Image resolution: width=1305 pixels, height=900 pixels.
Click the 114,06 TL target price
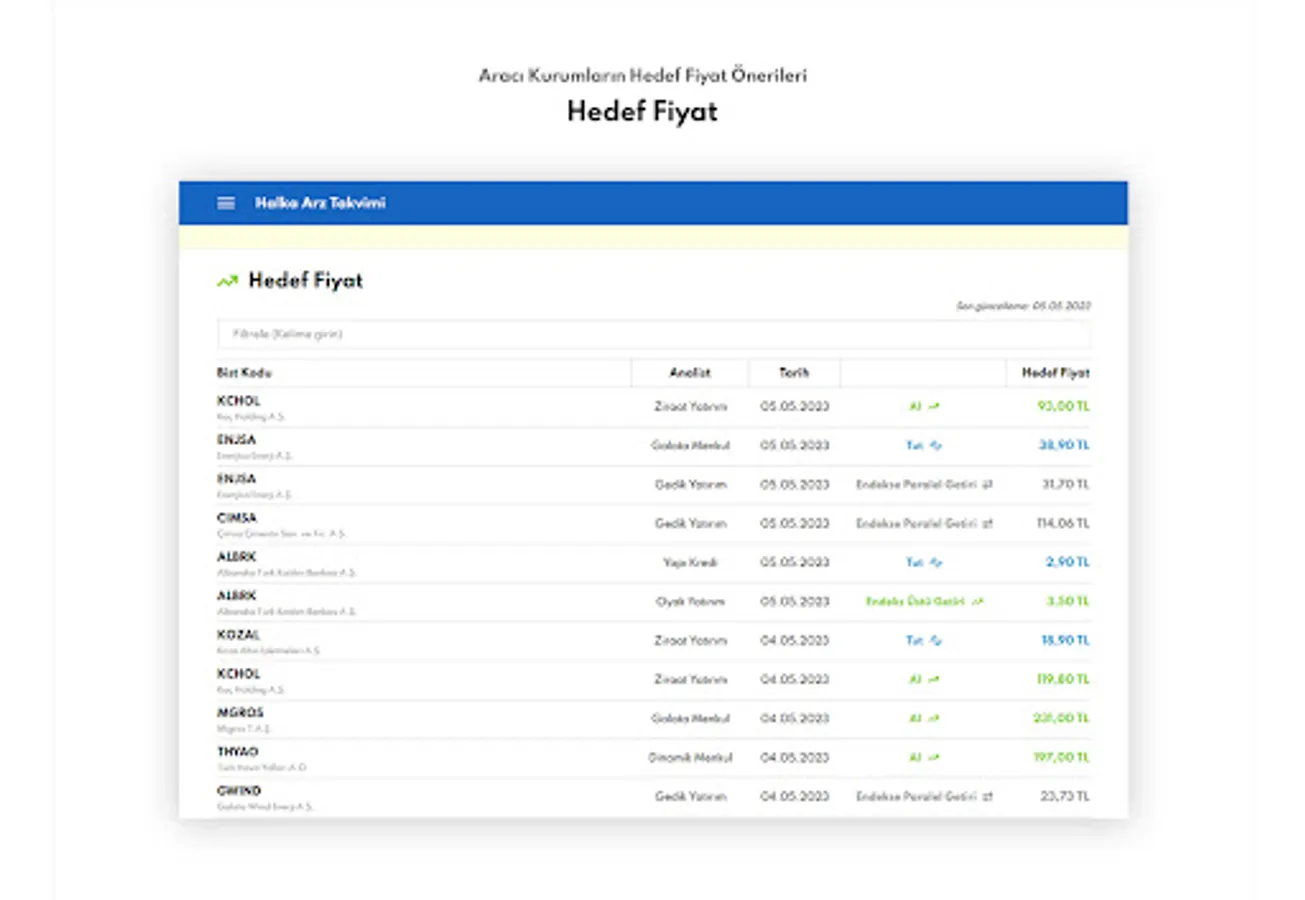click(1061, 524)
